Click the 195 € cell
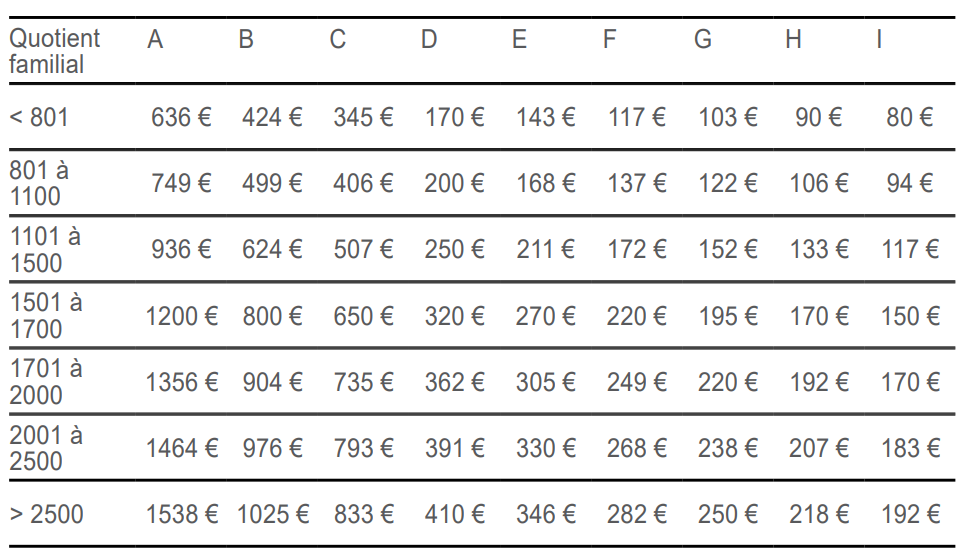The width and height of the screenshot is (967, 556). click(x=728, y=316)
